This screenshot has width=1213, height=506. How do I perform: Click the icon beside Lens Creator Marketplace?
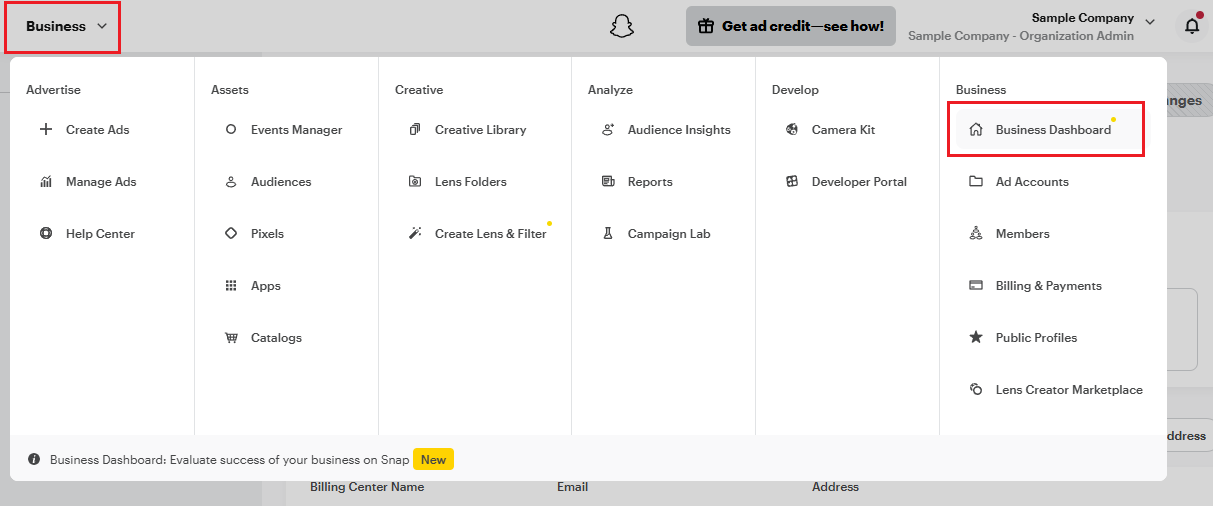pos(976,390)
